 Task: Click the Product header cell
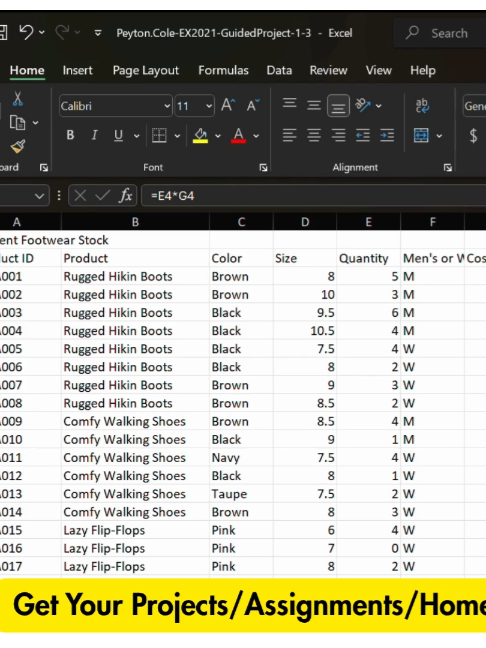pos(136,258)
